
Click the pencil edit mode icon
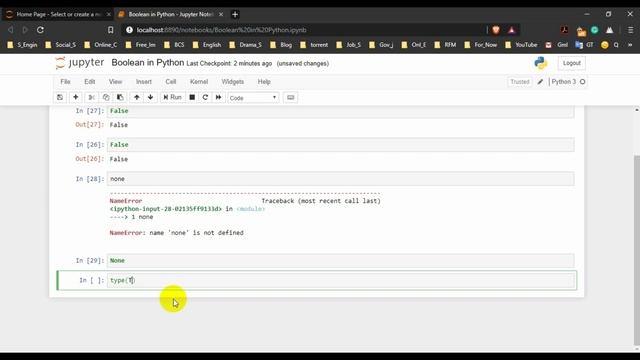[540, 82]
